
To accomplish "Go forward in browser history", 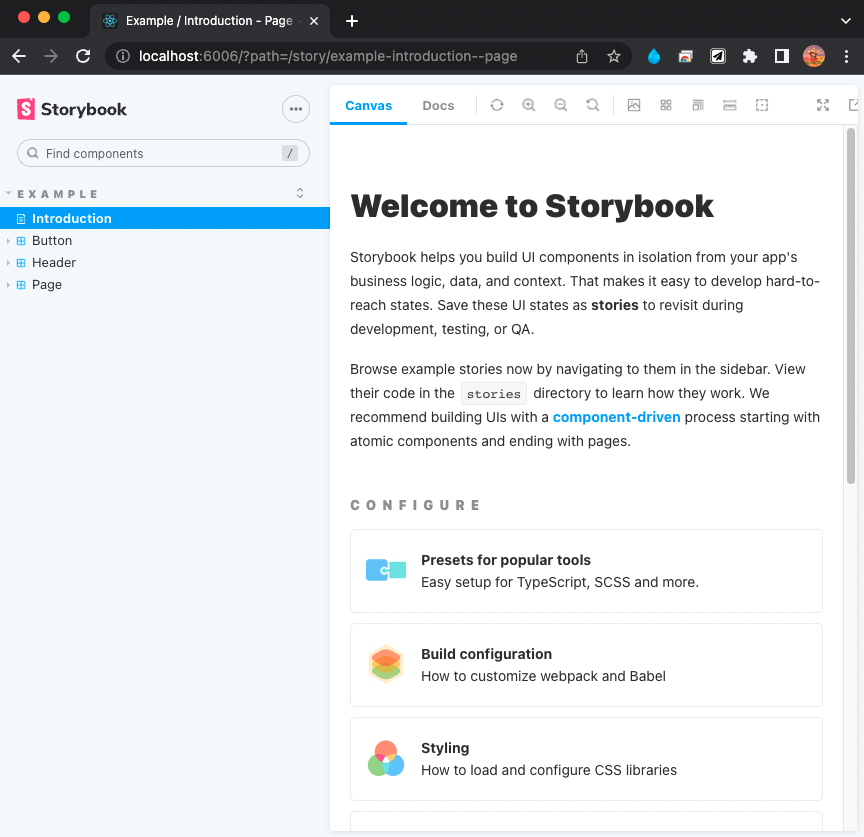I will 51,56.
